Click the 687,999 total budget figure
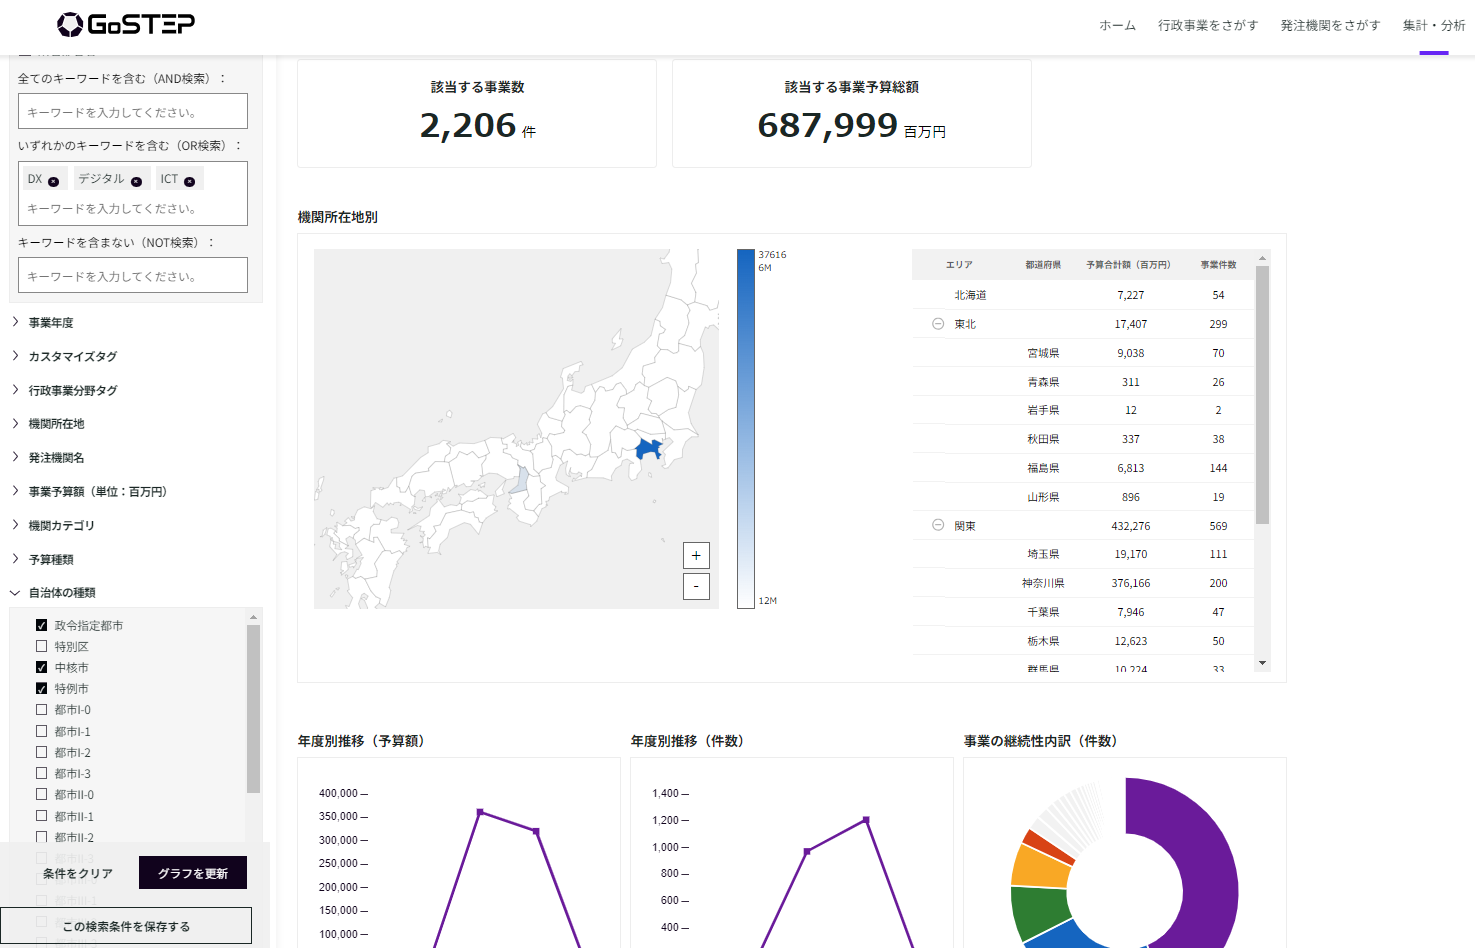 pyautogui.click(x=828, y=125)
